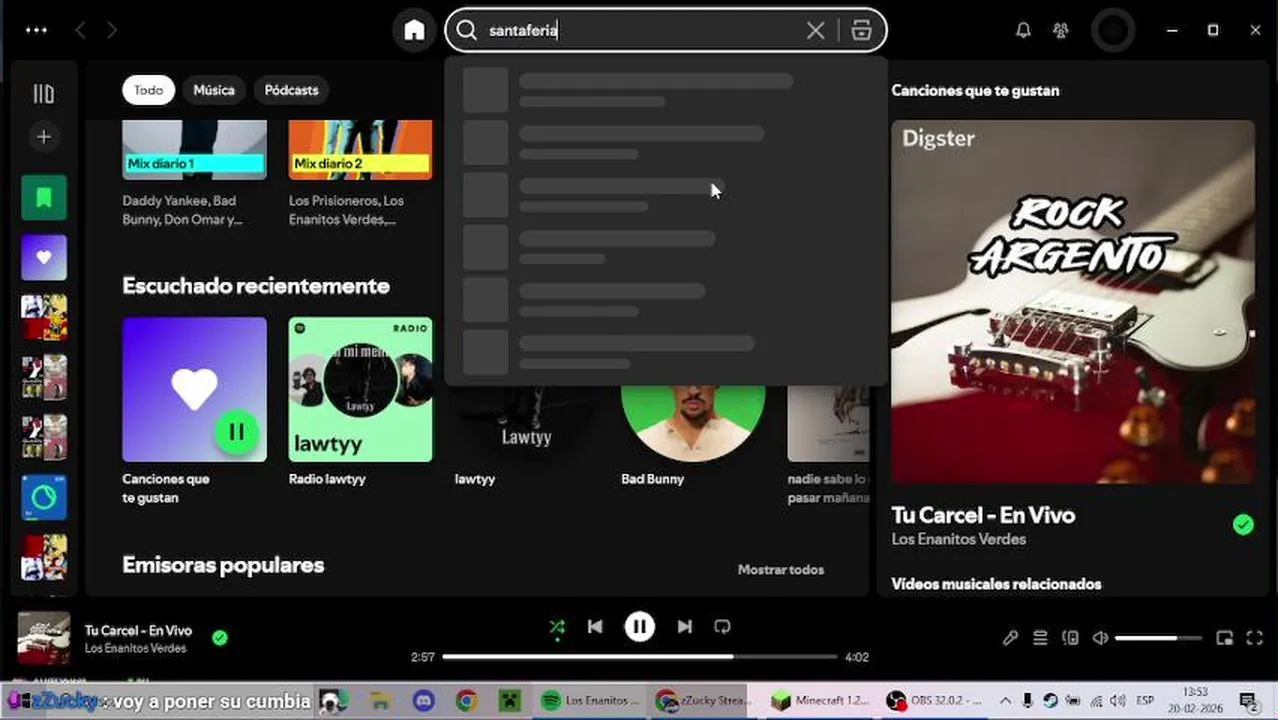Open Windows notification center icon
The height and width of the screenshot is (720, 1278).
(1248, 701)
